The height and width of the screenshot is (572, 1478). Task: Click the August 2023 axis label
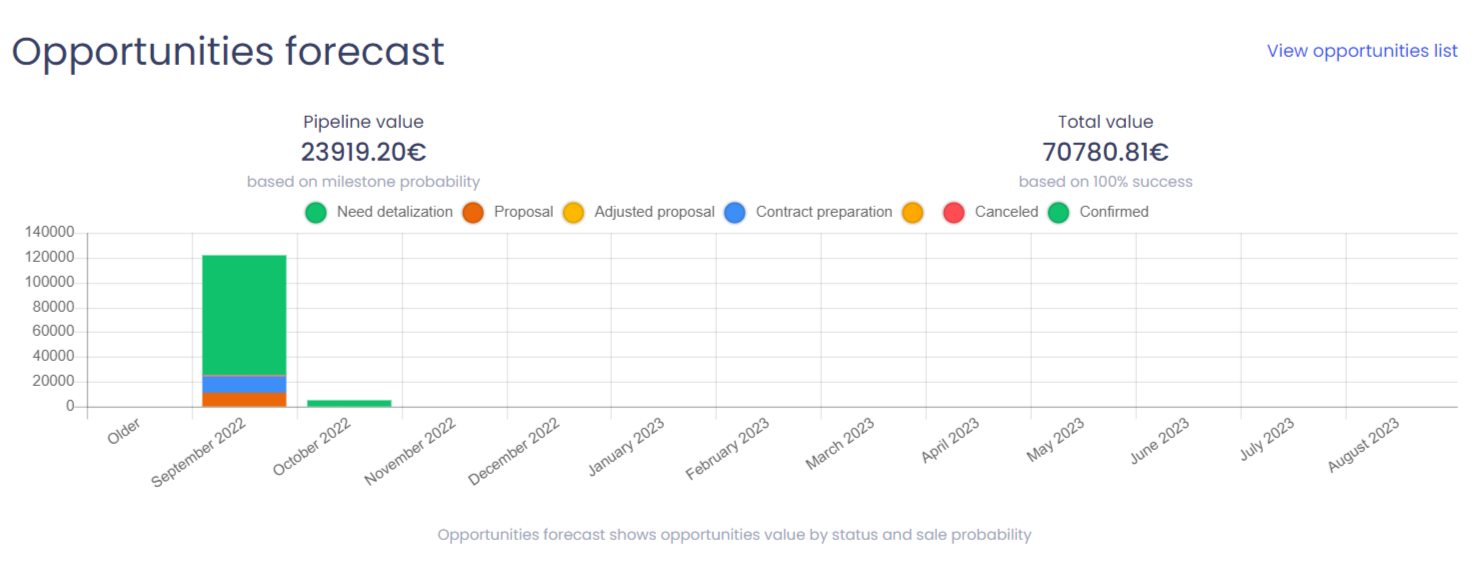(x=1364, y=445)
